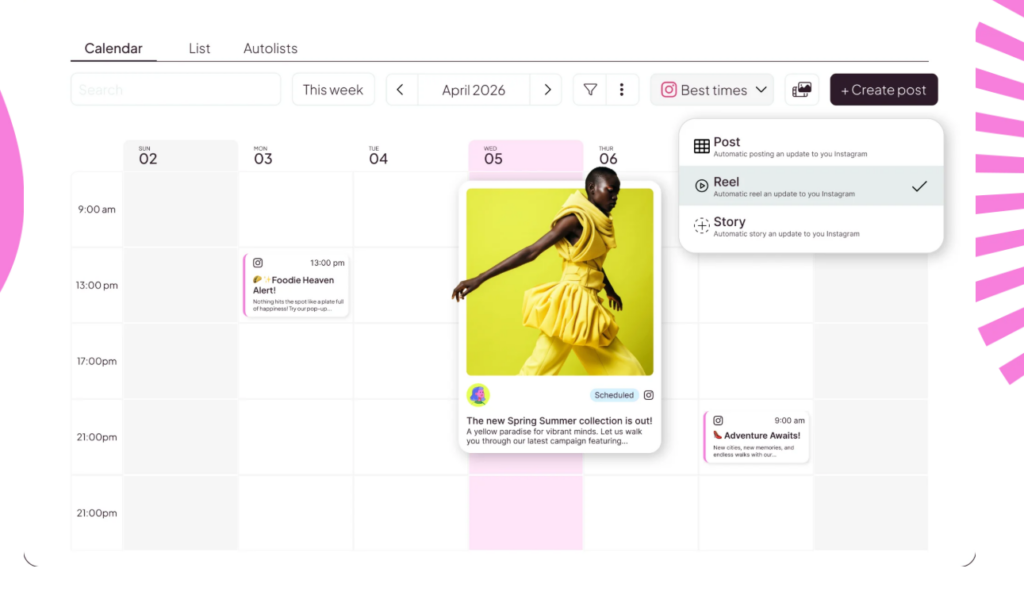Screen dimensions: 1024x603
Task: Expand the Best times dropdown
Action: (x=712, y=90)
